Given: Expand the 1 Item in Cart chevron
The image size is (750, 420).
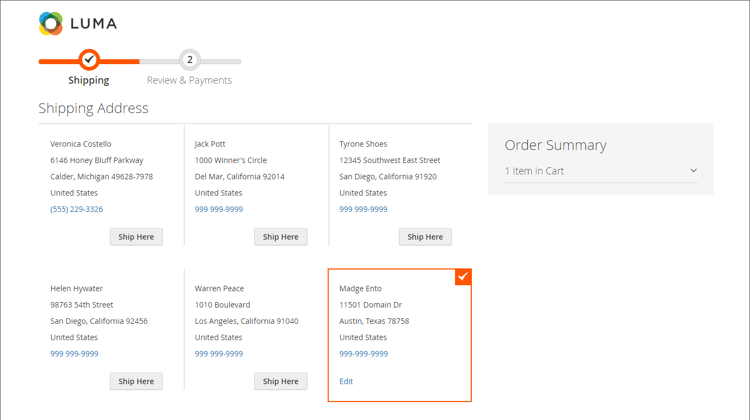Looking at the screenshot, I should pyautogui.click(x=694, y=171).
